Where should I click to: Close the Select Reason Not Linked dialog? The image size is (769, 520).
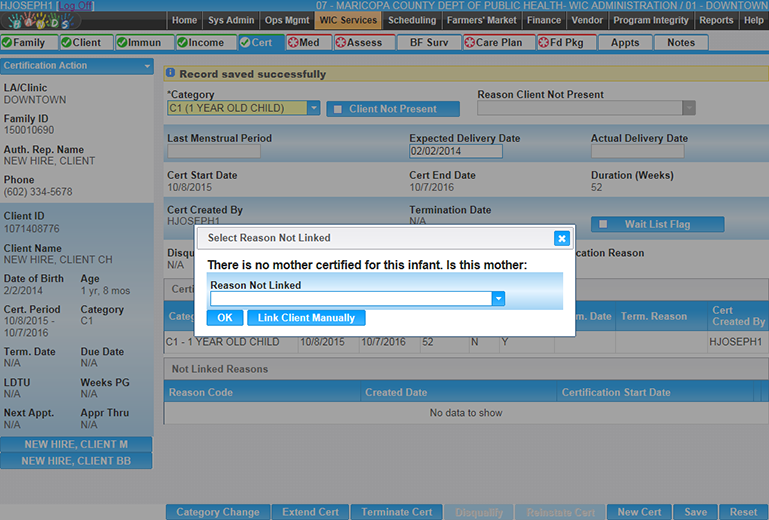[561, 238]
